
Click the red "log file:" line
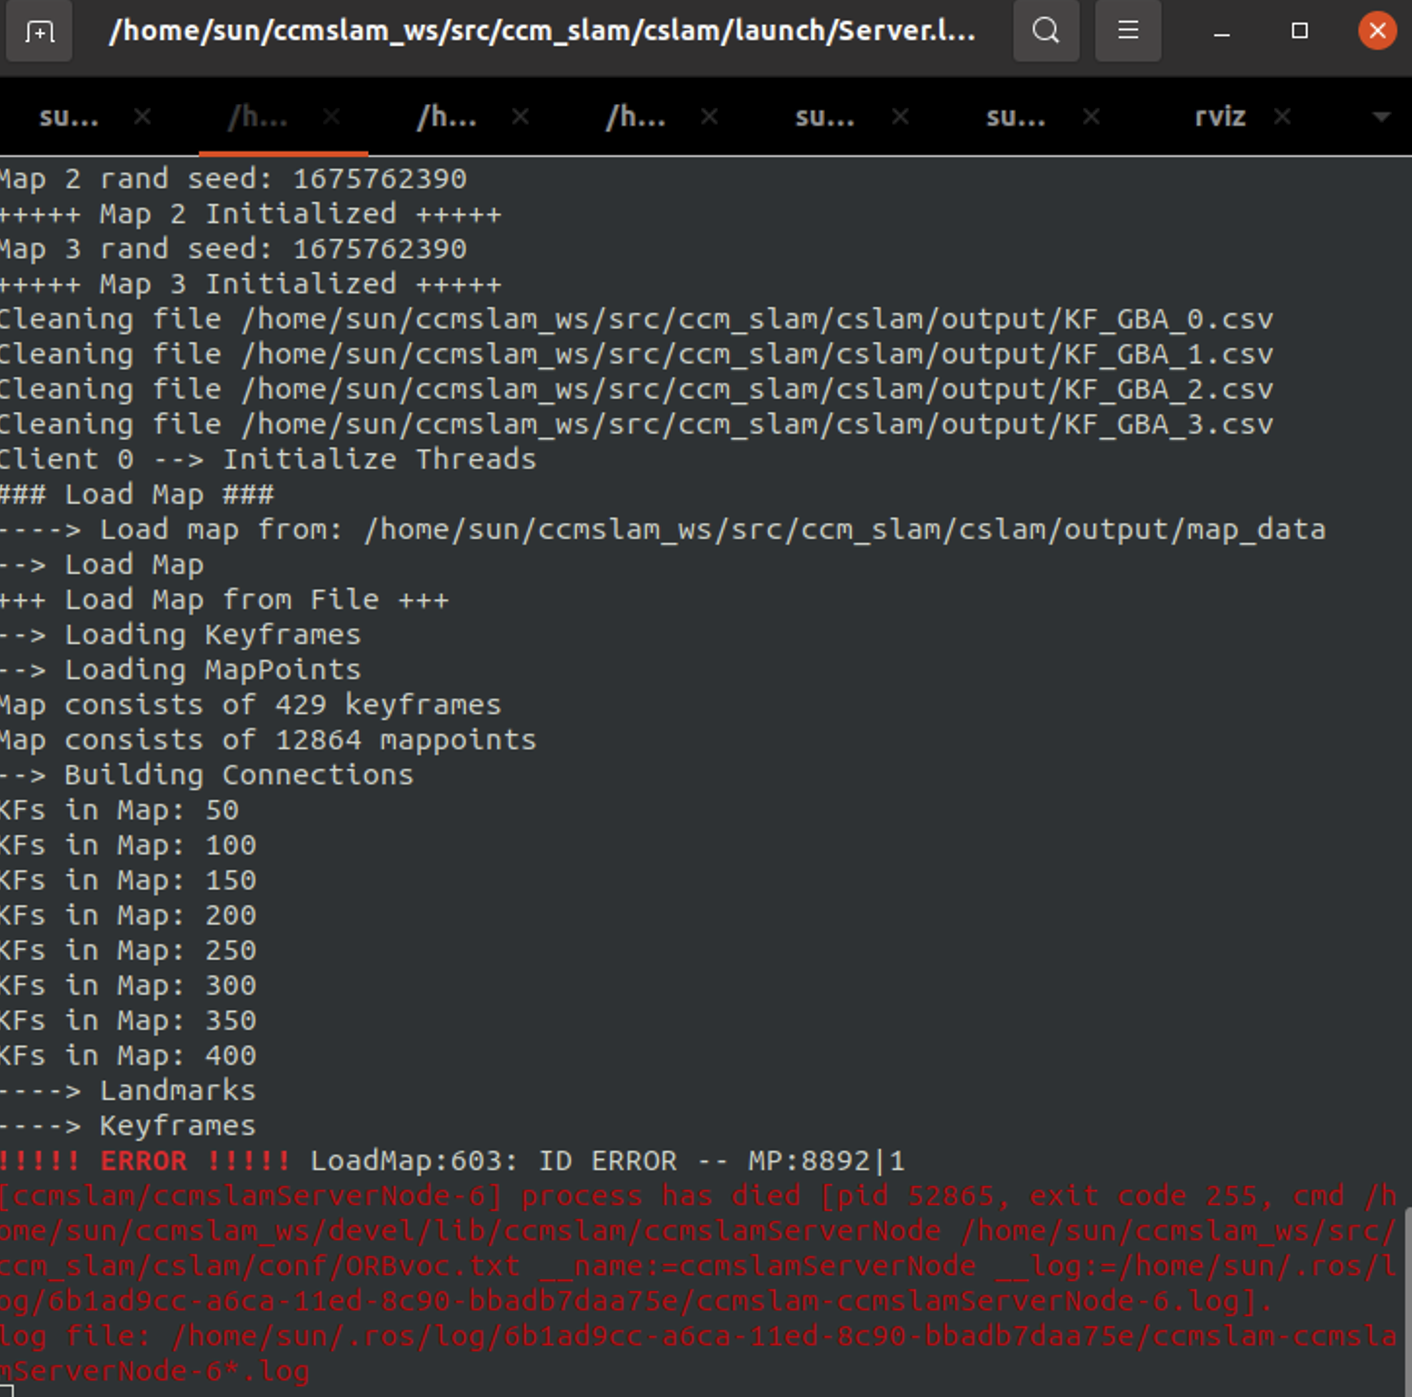tap(698, 1335)
